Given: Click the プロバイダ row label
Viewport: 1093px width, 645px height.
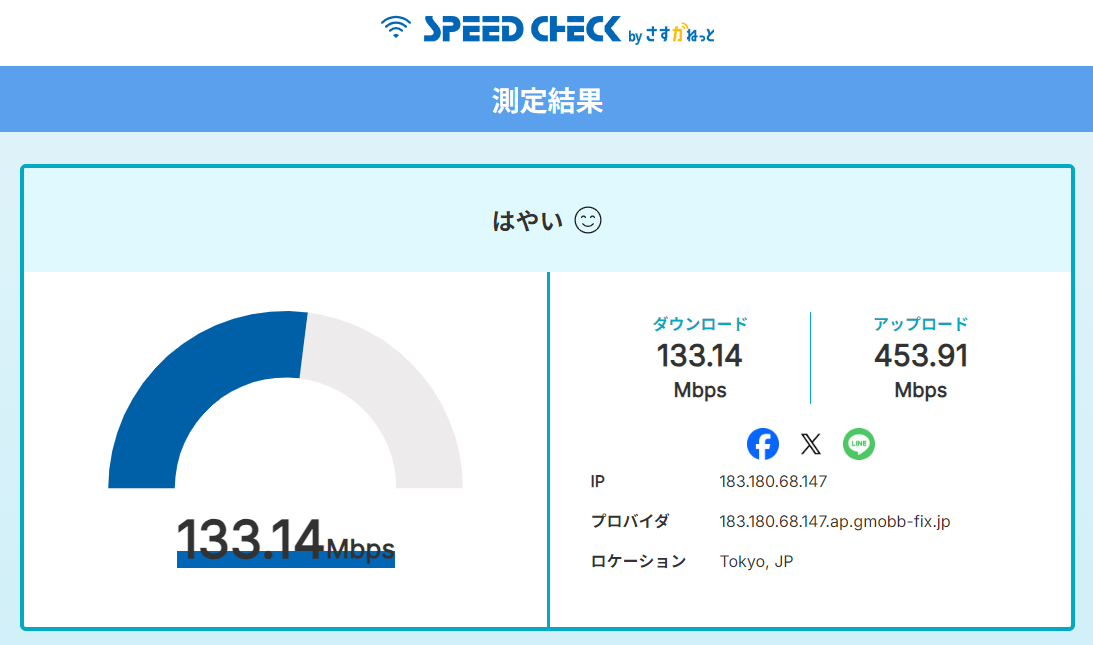Looking at the screenshot, I should pos(629,522).
